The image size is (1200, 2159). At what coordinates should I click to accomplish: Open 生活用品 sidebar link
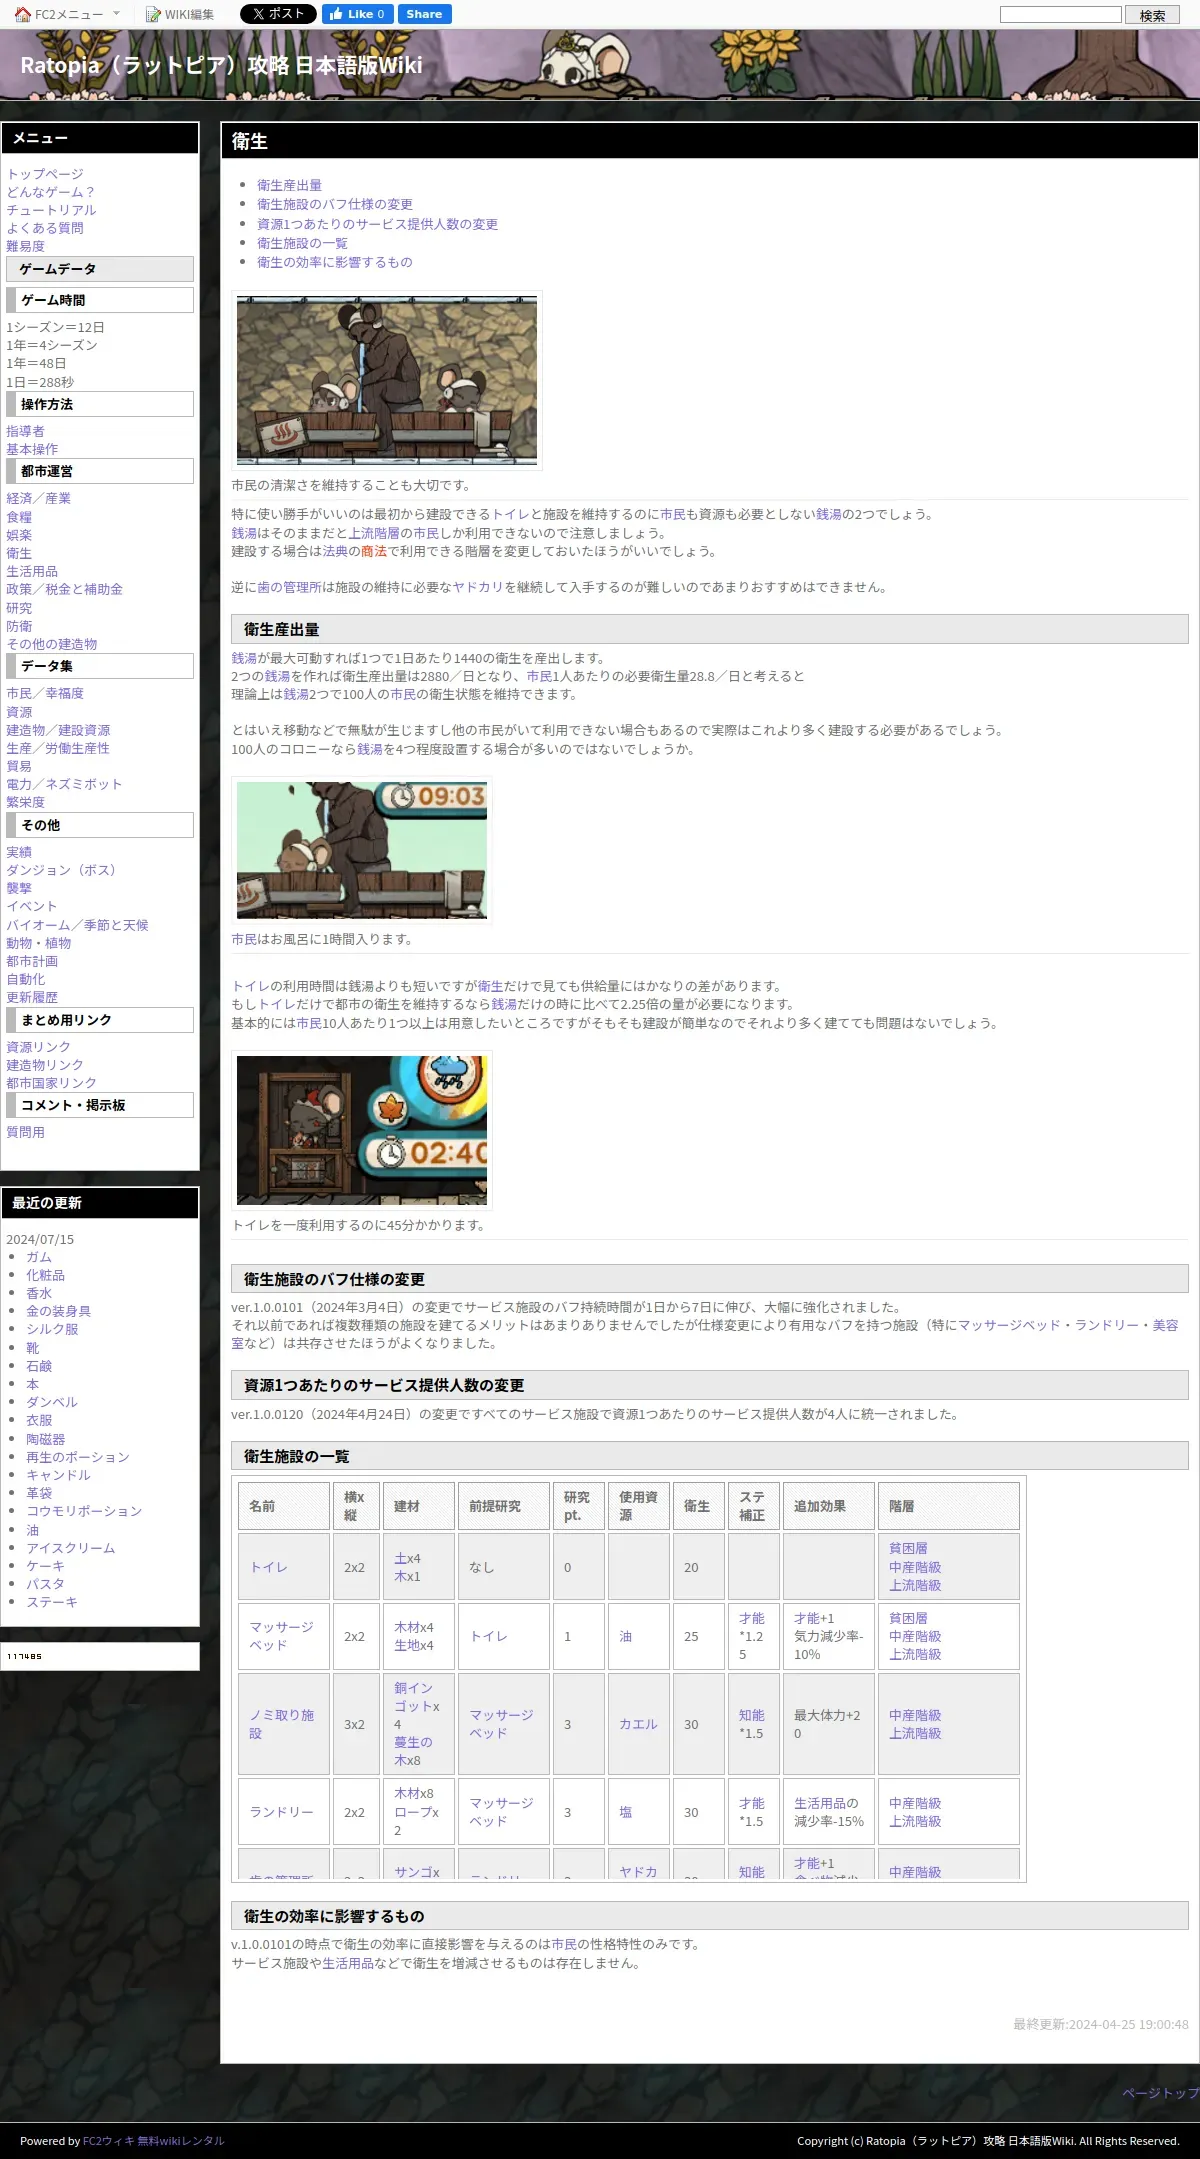(32, 571)
